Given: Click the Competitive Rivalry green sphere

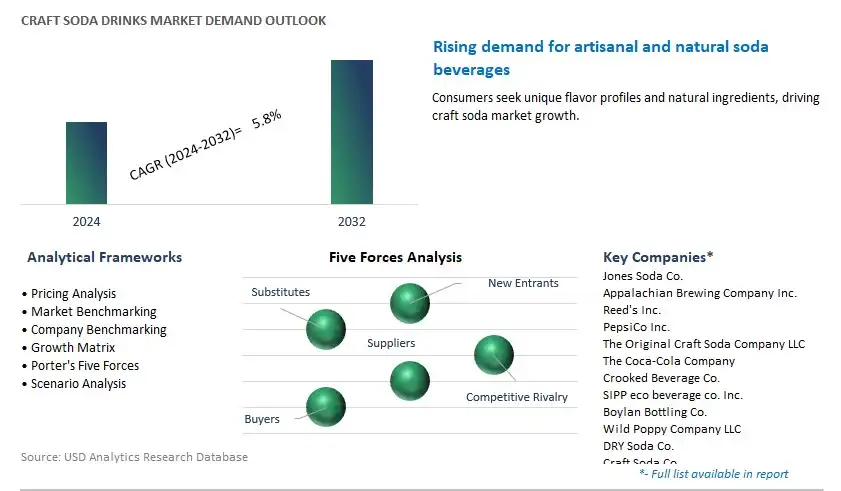Looking at the screenshot, I should 493,355.
